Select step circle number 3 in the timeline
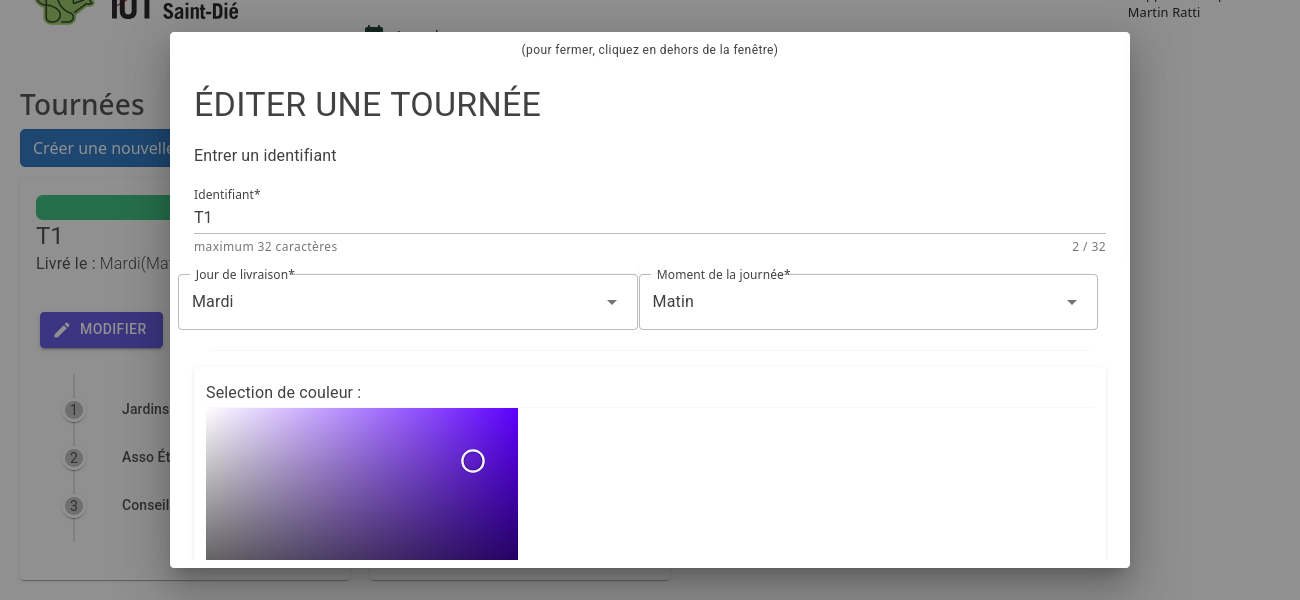Screen dimensions: 1300x600 point(73,506)
